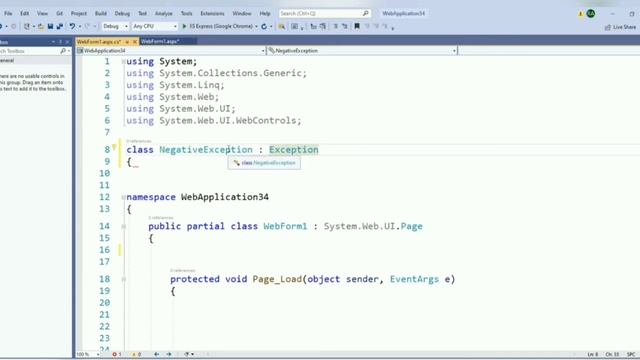The height and width of the screenshot is (360, 640).
Task: Collapse the WebForm1 class block
Action: click(123, 226)
